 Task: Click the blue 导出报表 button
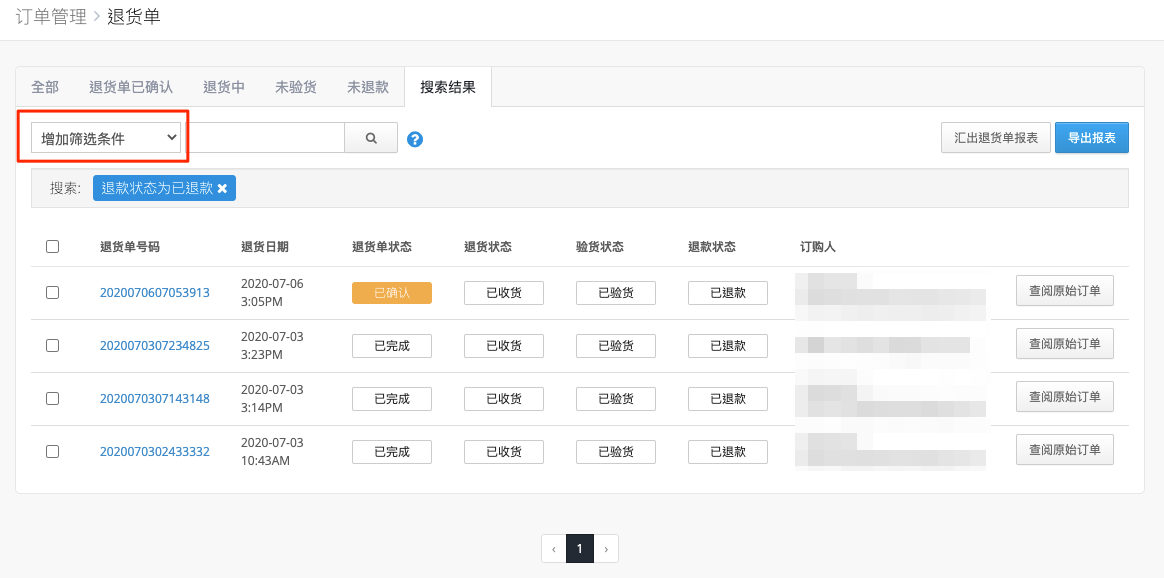point(1091,138)
